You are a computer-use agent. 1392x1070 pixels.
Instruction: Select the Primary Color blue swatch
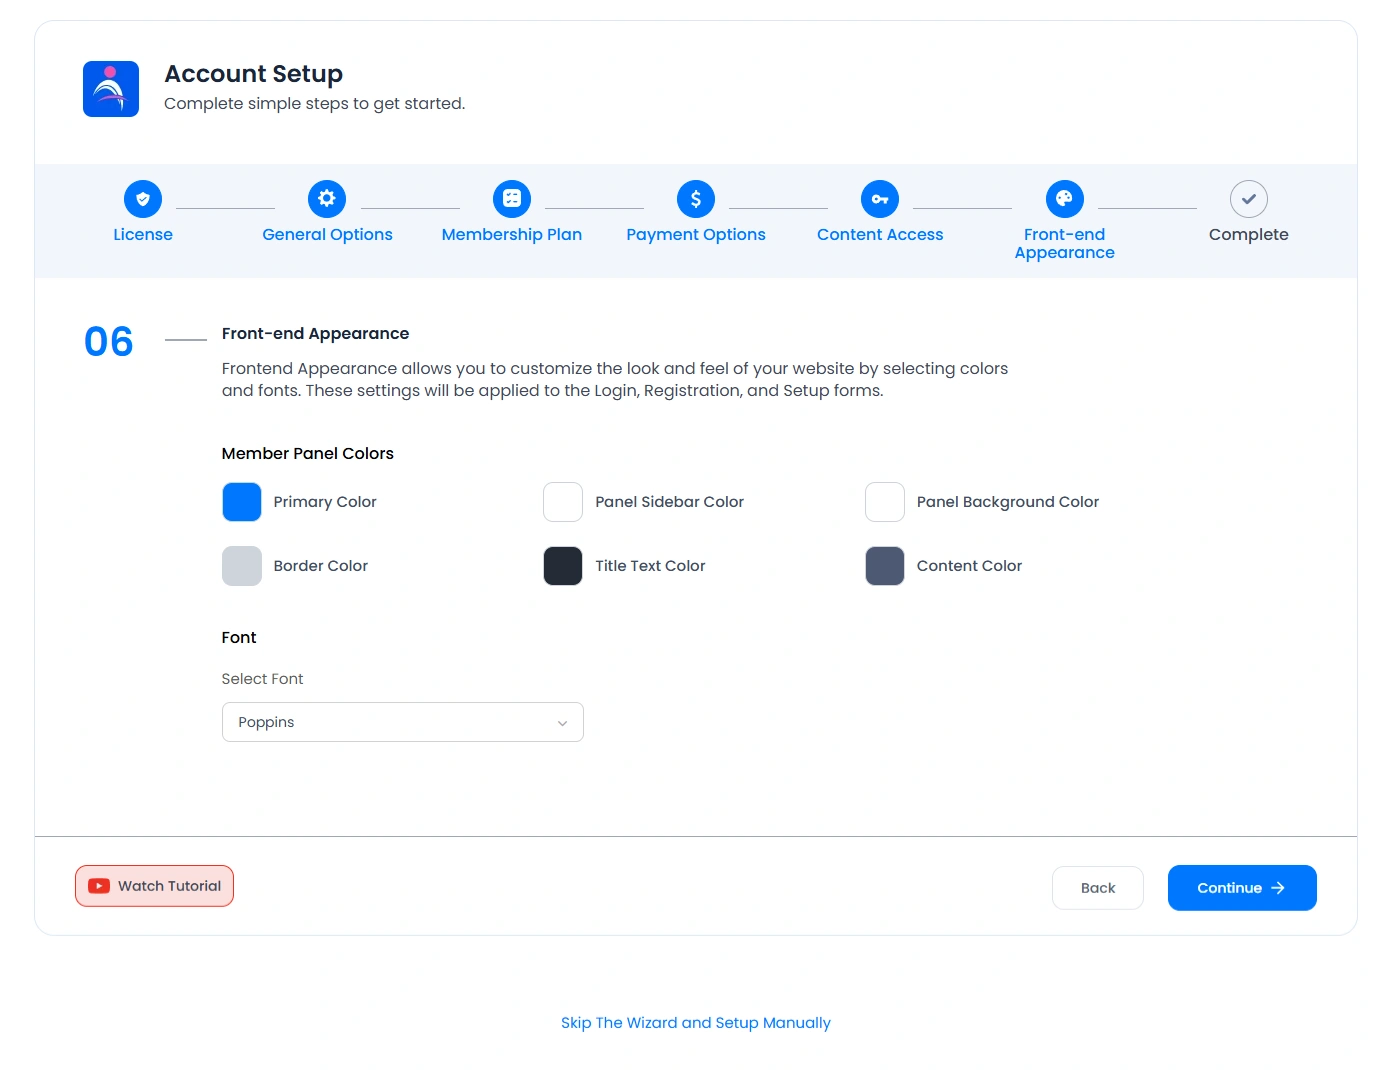pos(241,501)
